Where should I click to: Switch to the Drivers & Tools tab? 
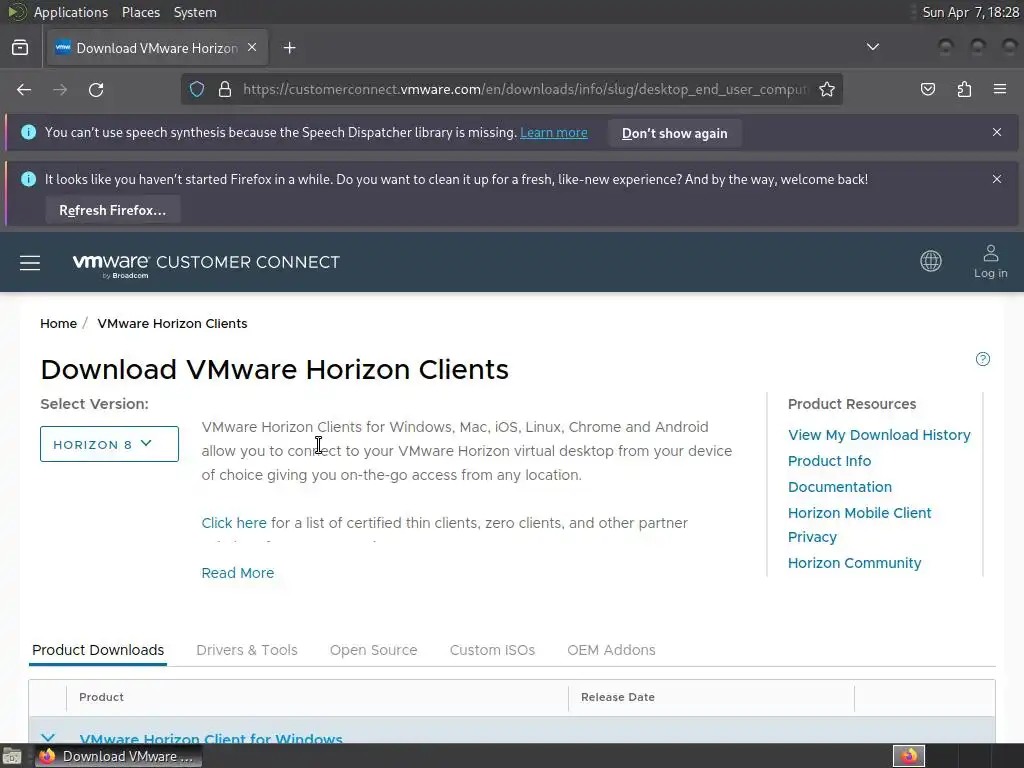tap(247, 650)
